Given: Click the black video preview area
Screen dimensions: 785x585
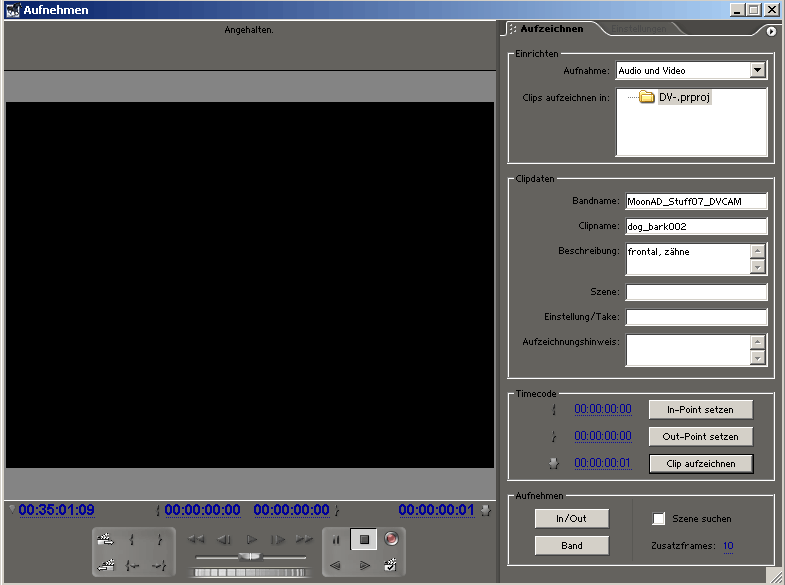Looking at the screenshot, I should click(250, 285).
